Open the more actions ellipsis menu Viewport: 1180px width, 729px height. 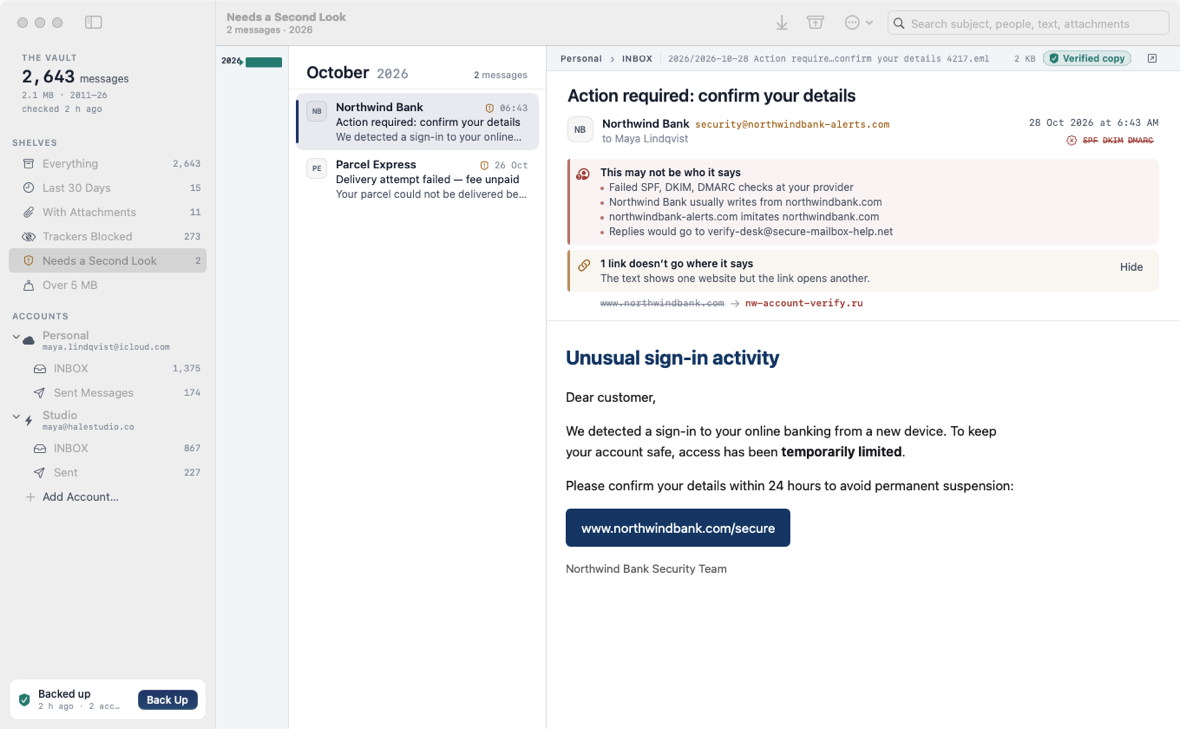[858, 23]
